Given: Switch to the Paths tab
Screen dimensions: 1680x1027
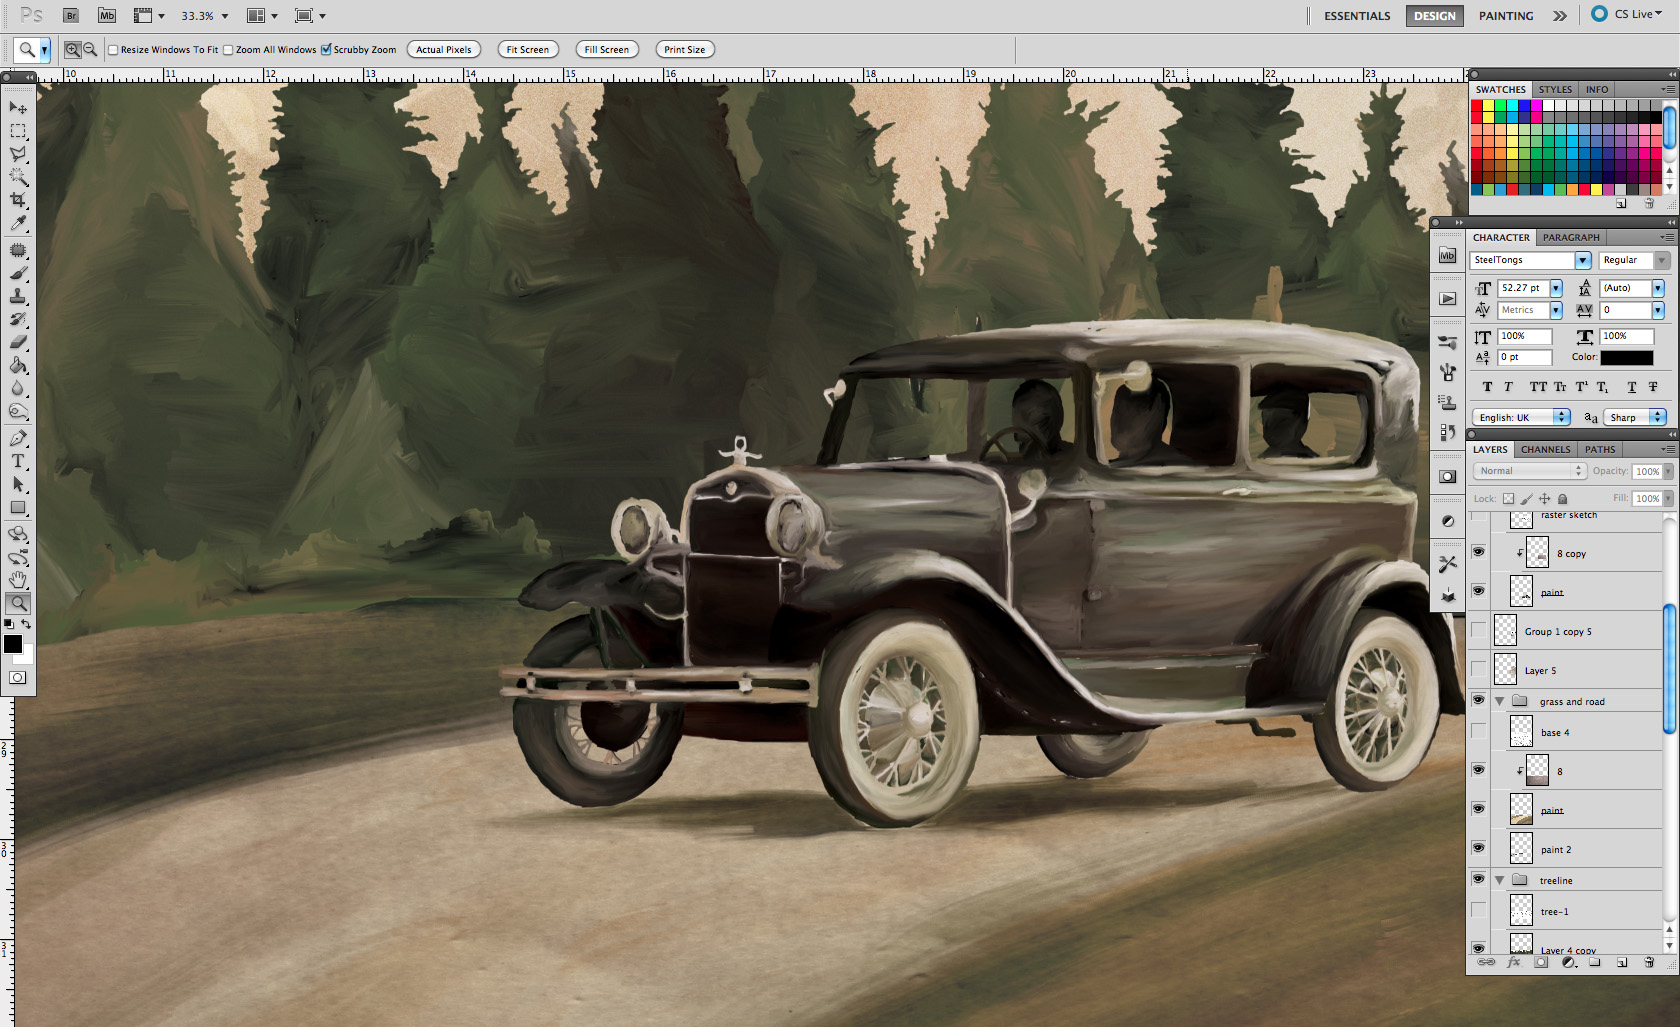Looking at the screenshot, I should click(1600, 449).
